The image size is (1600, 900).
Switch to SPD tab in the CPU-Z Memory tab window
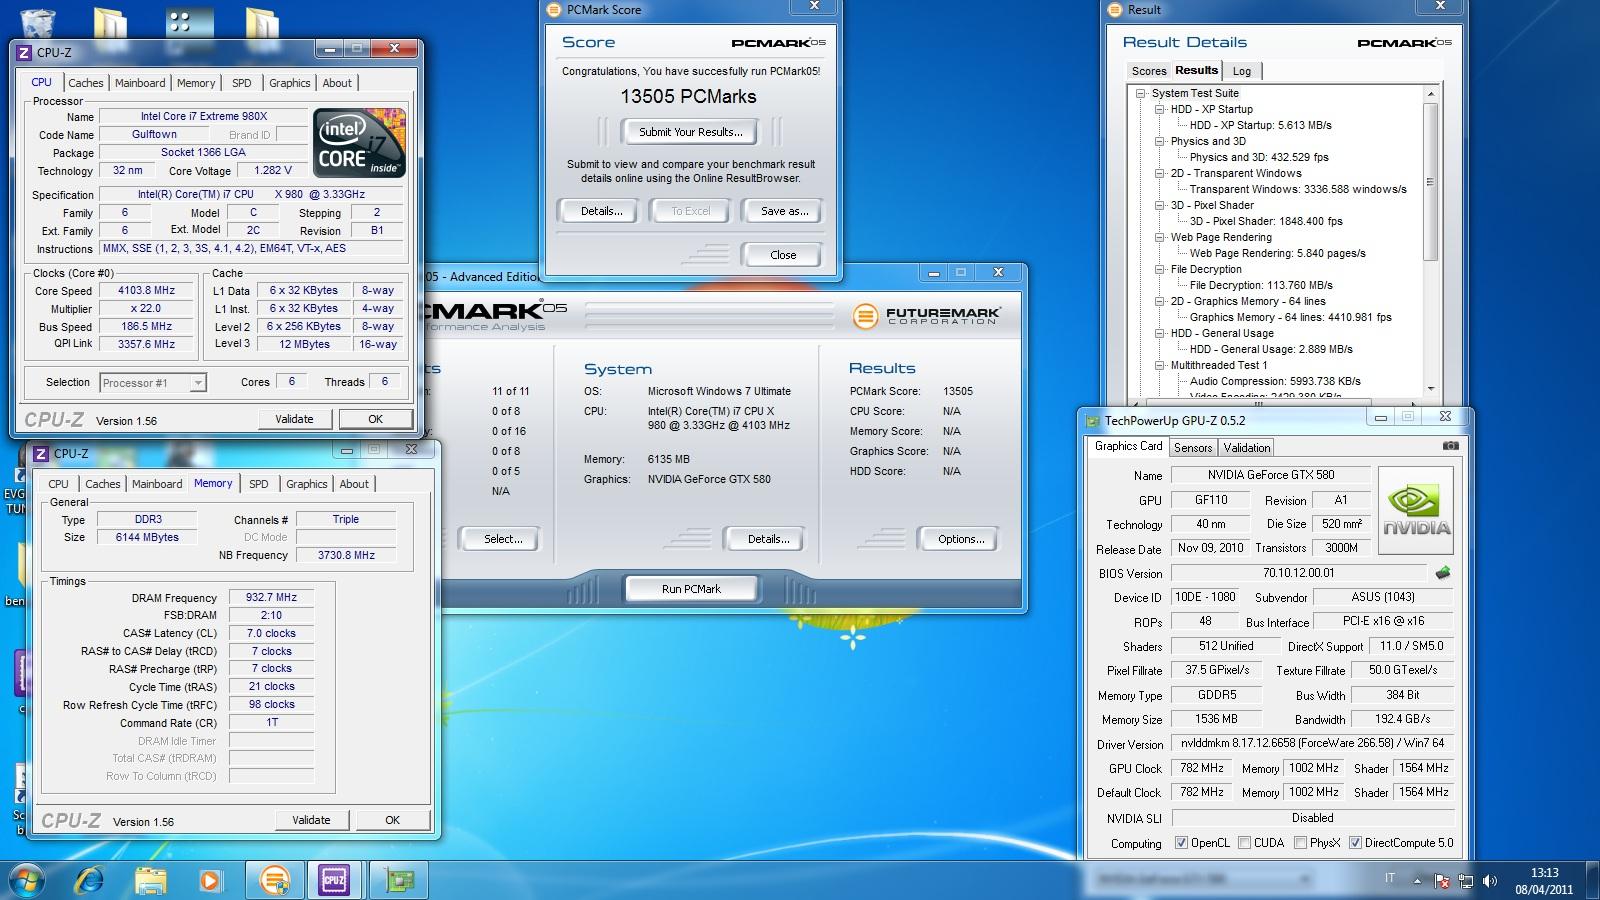(258, 484)
